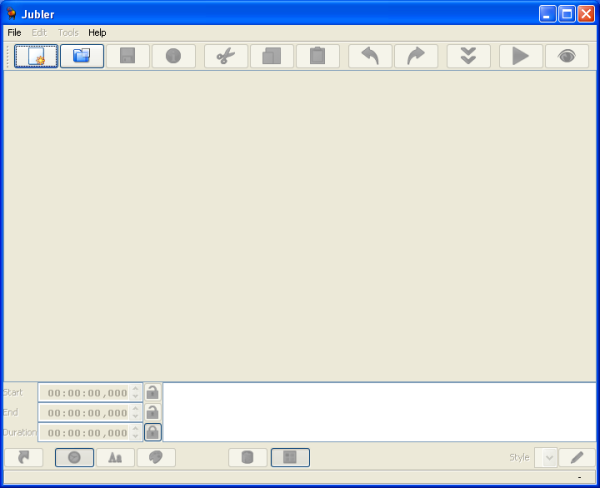This screenshot has height=488, width=600.
Task: Click the double-chevron down toolbar icon
Action: click(468, 56)
